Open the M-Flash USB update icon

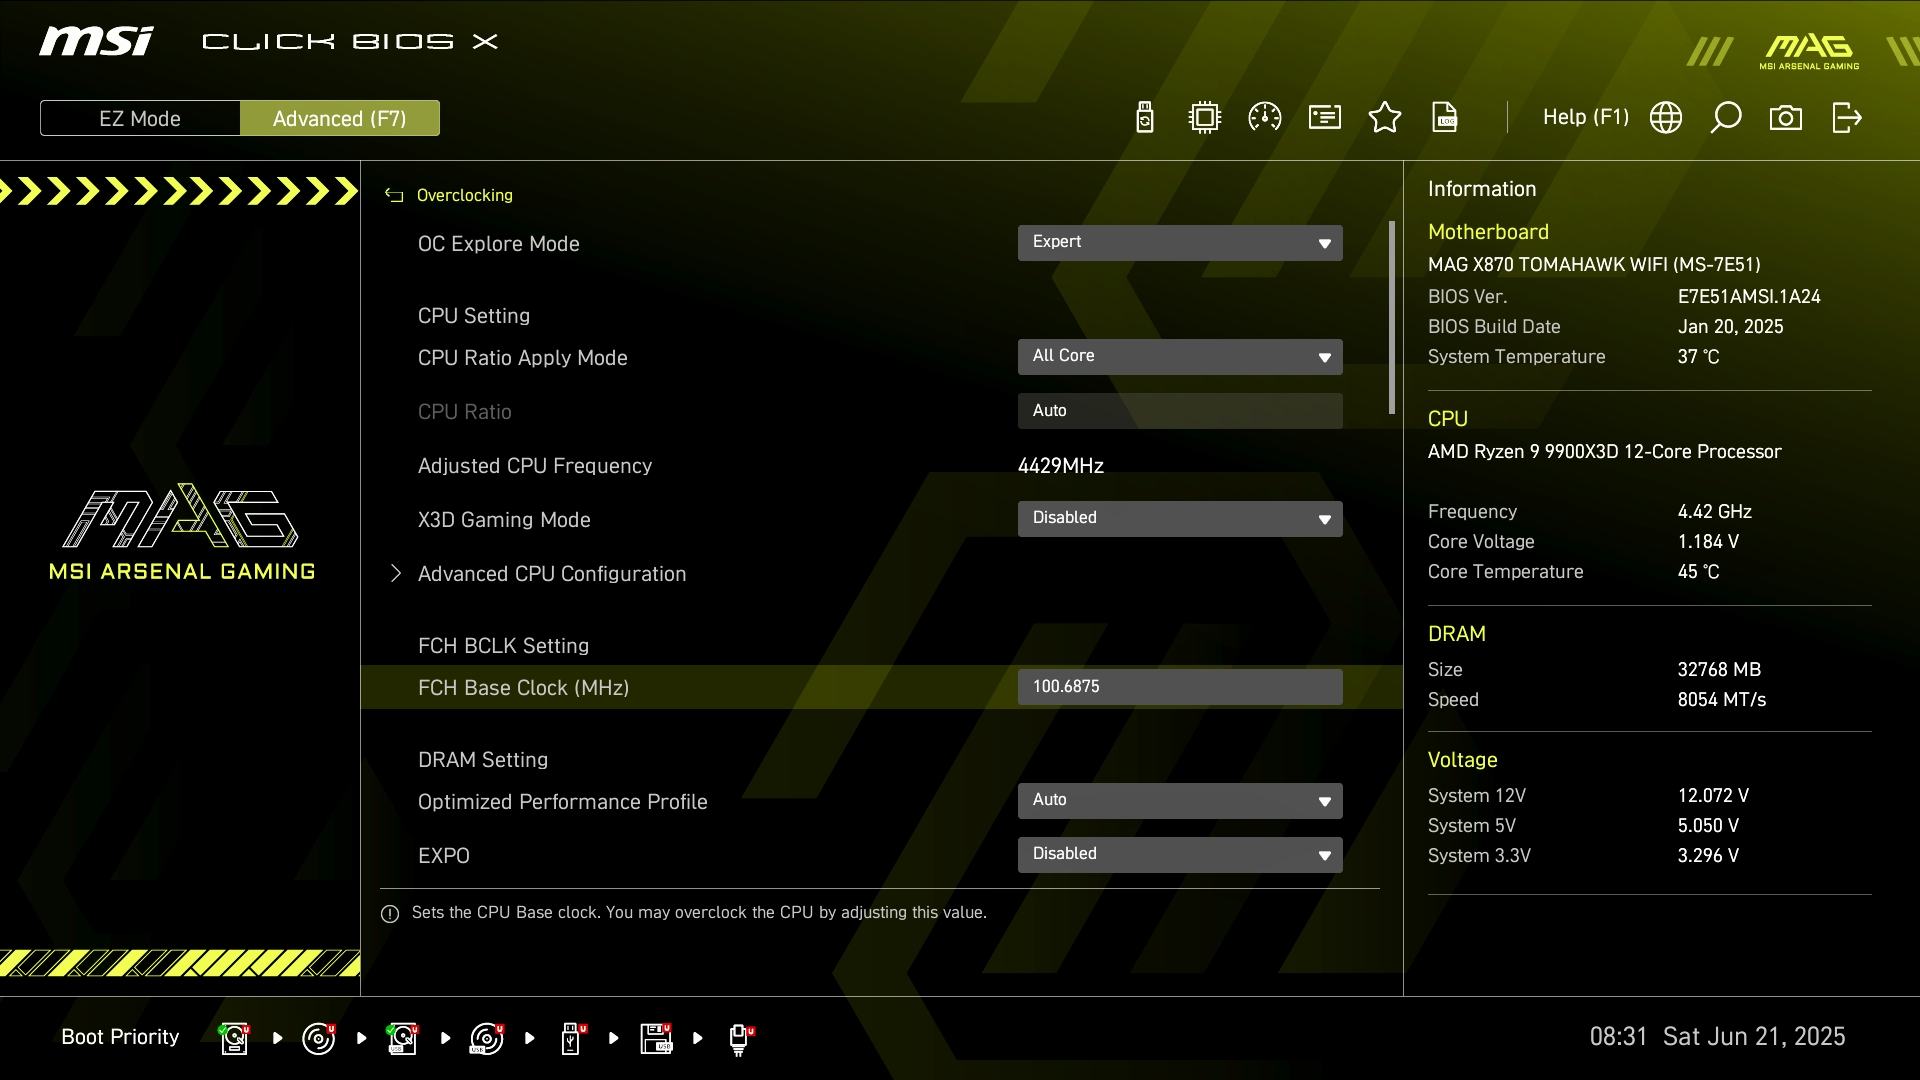(1145, 118)
